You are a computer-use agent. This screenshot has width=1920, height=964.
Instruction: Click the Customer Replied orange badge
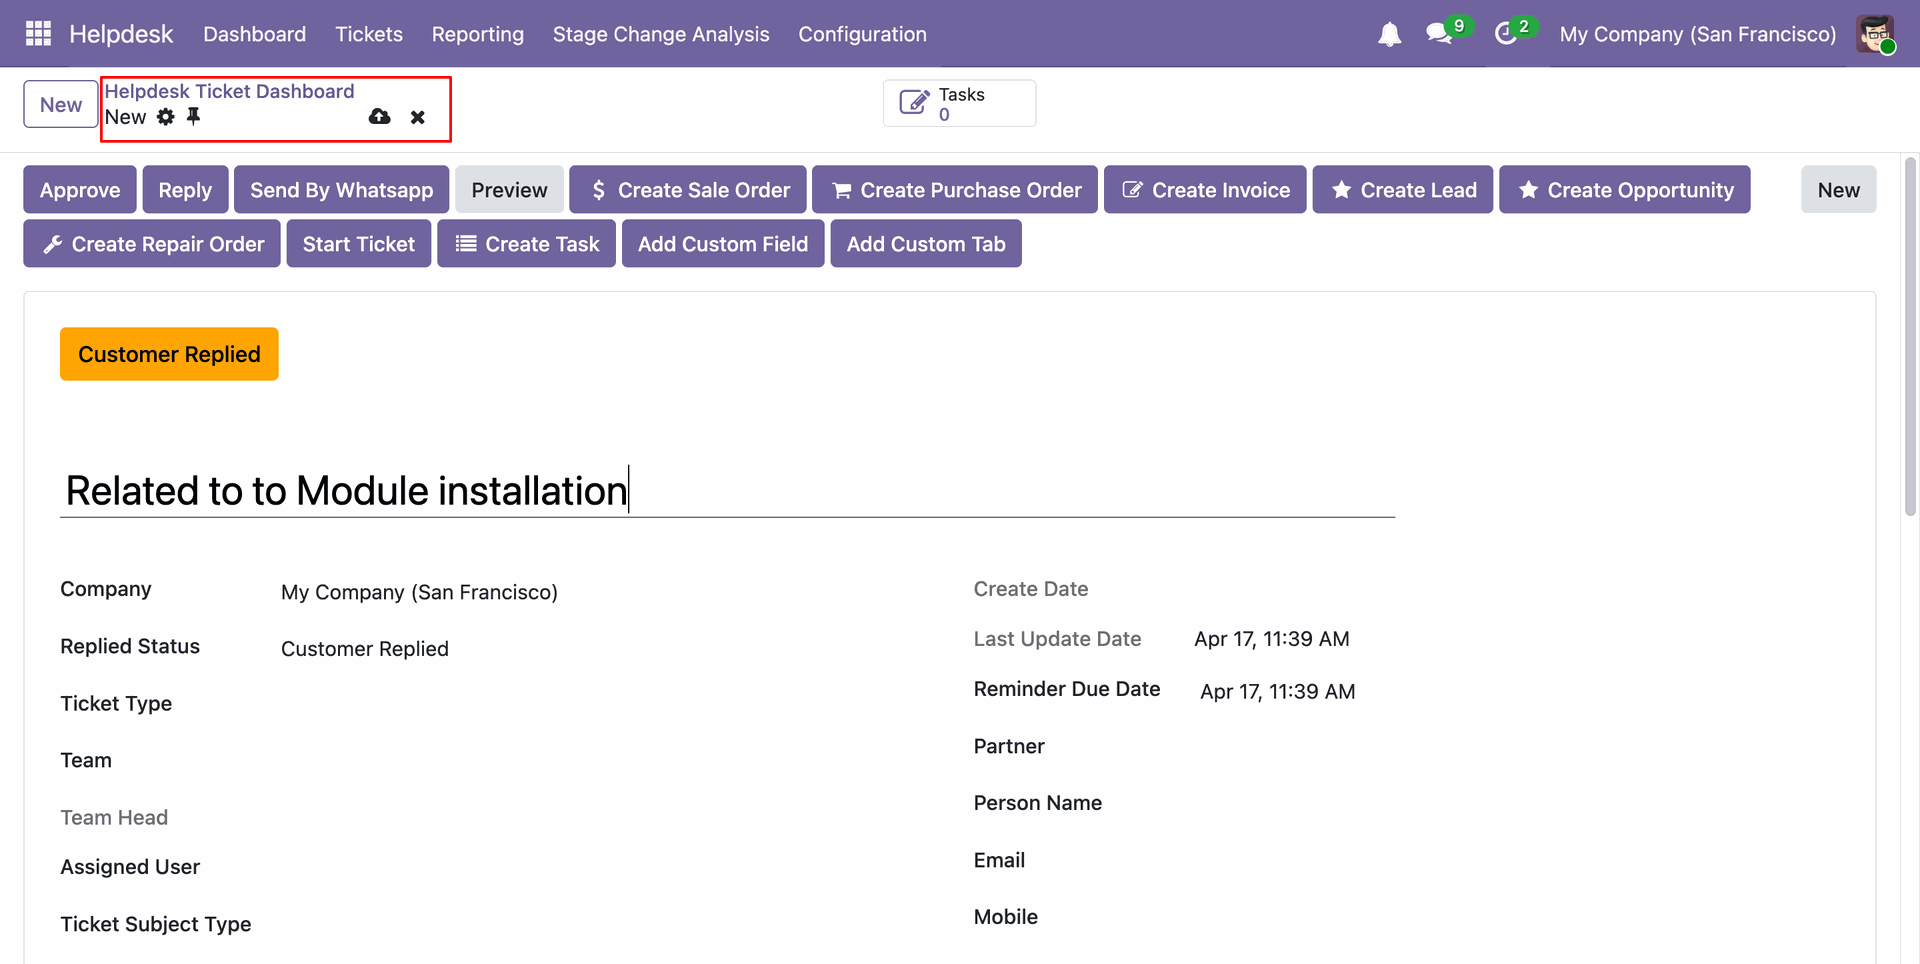click(169, 354)
